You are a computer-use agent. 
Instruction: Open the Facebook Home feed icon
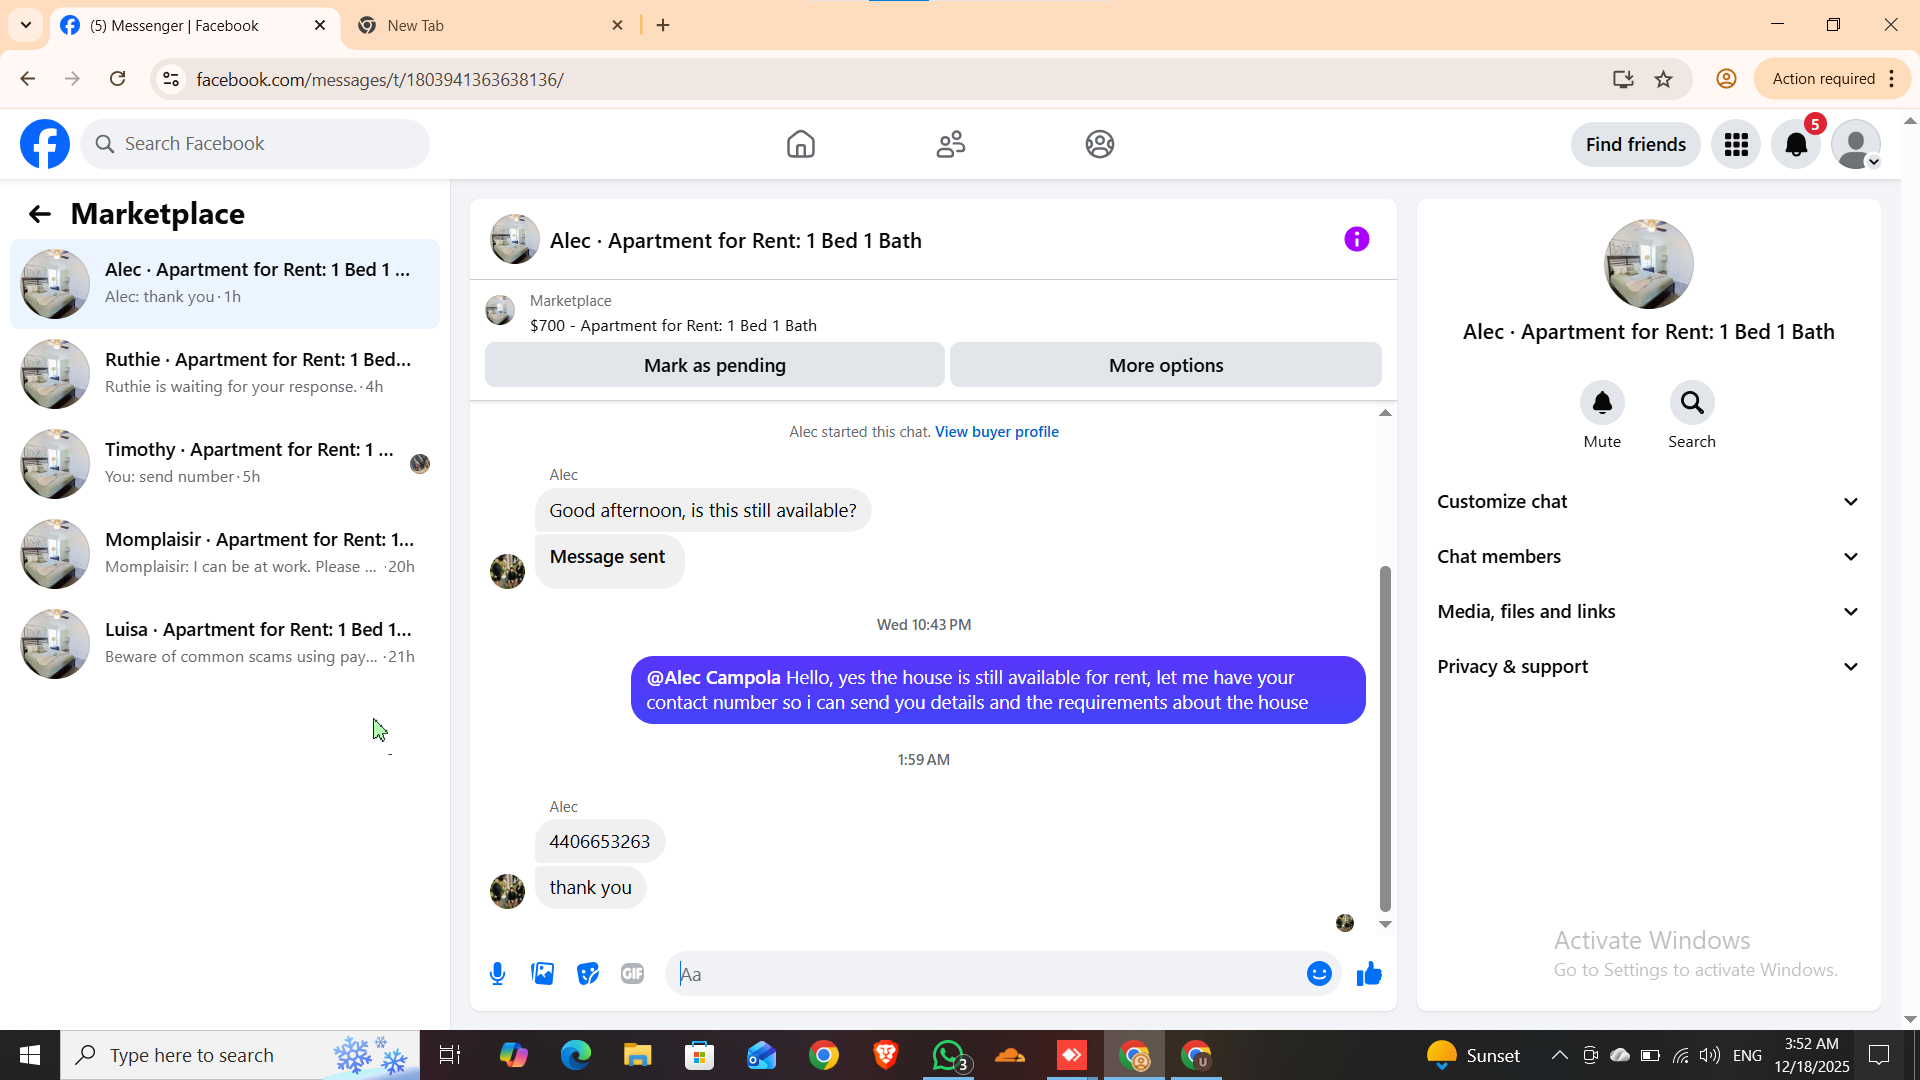[800, 144]
